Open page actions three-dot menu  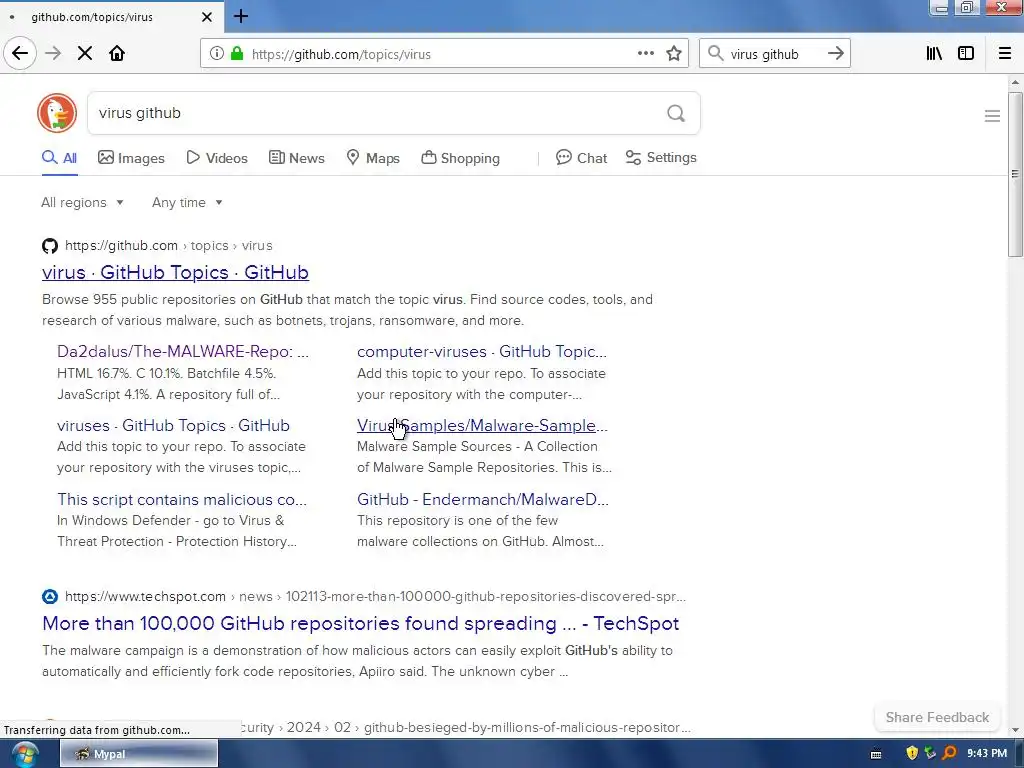pyautogui.click(x=646, y=54)
